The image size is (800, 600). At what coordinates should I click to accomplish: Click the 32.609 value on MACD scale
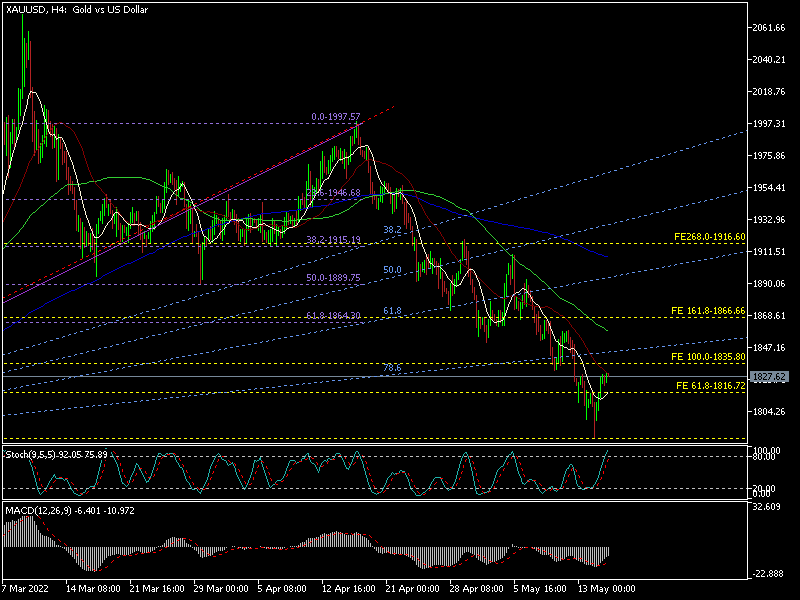[x=768, y=507]
